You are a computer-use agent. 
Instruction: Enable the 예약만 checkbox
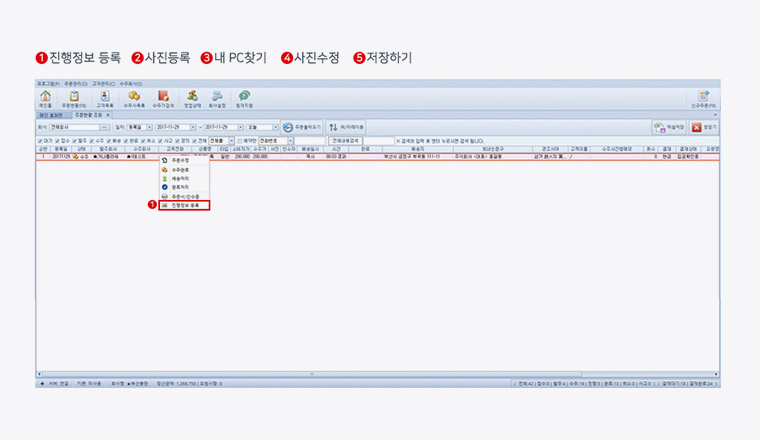(239, 142)
